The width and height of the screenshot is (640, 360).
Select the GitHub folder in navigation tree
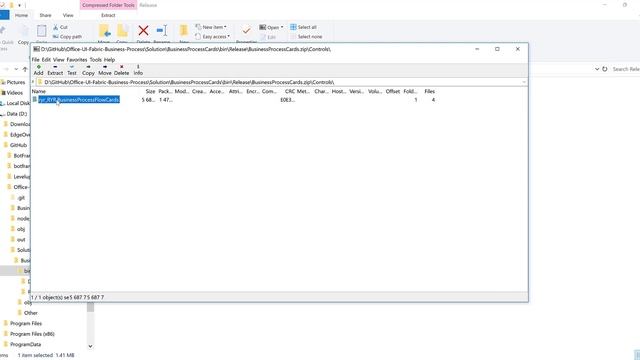tap(18, 145)
